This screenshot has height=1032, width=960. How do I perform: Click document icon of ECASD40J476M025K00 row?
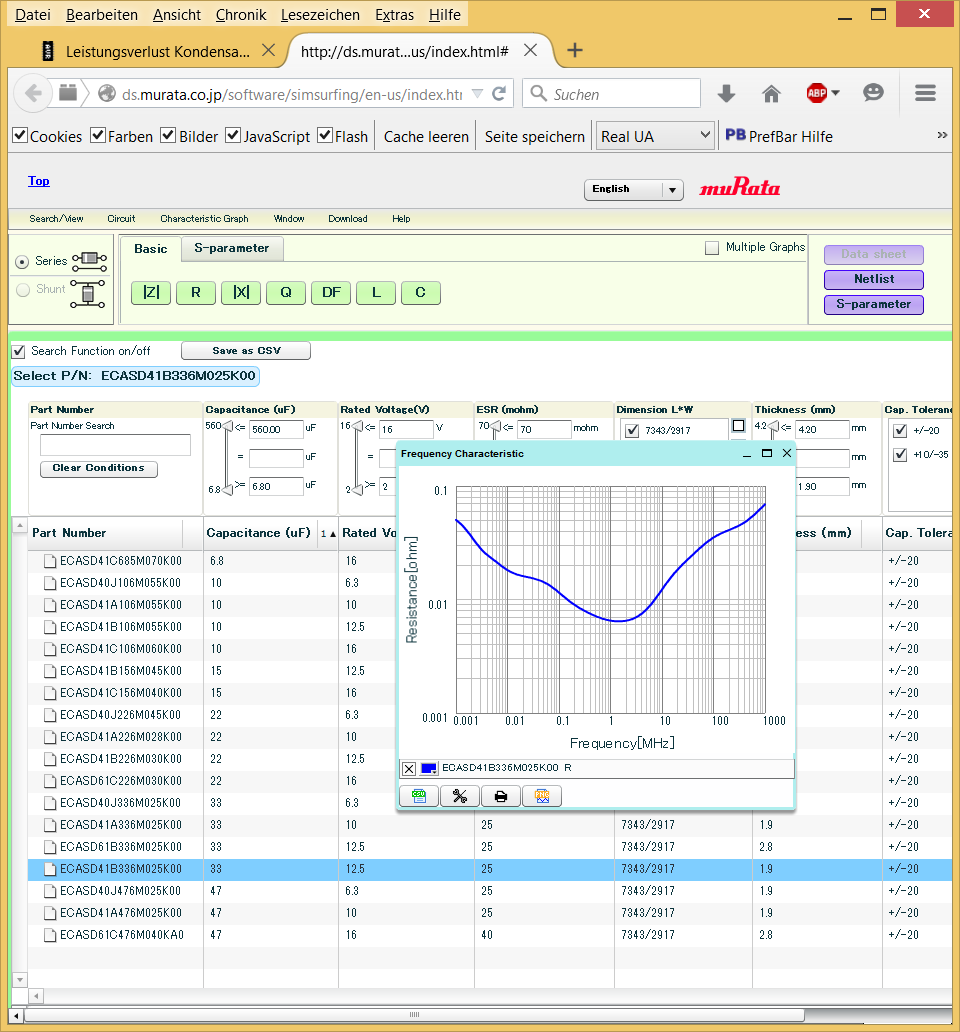pos(49,891)
